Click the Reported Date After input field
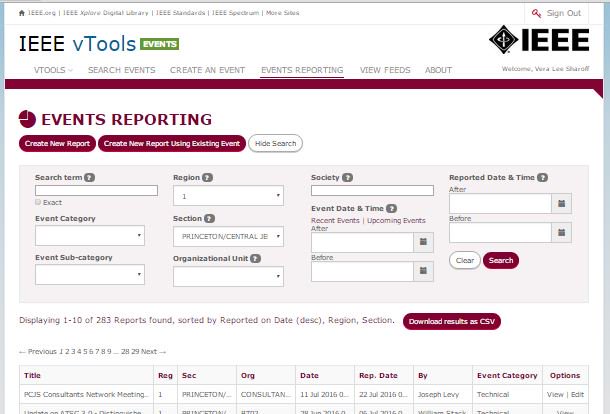The width and height of the screenshot is (610, 414). click(500, 203)
